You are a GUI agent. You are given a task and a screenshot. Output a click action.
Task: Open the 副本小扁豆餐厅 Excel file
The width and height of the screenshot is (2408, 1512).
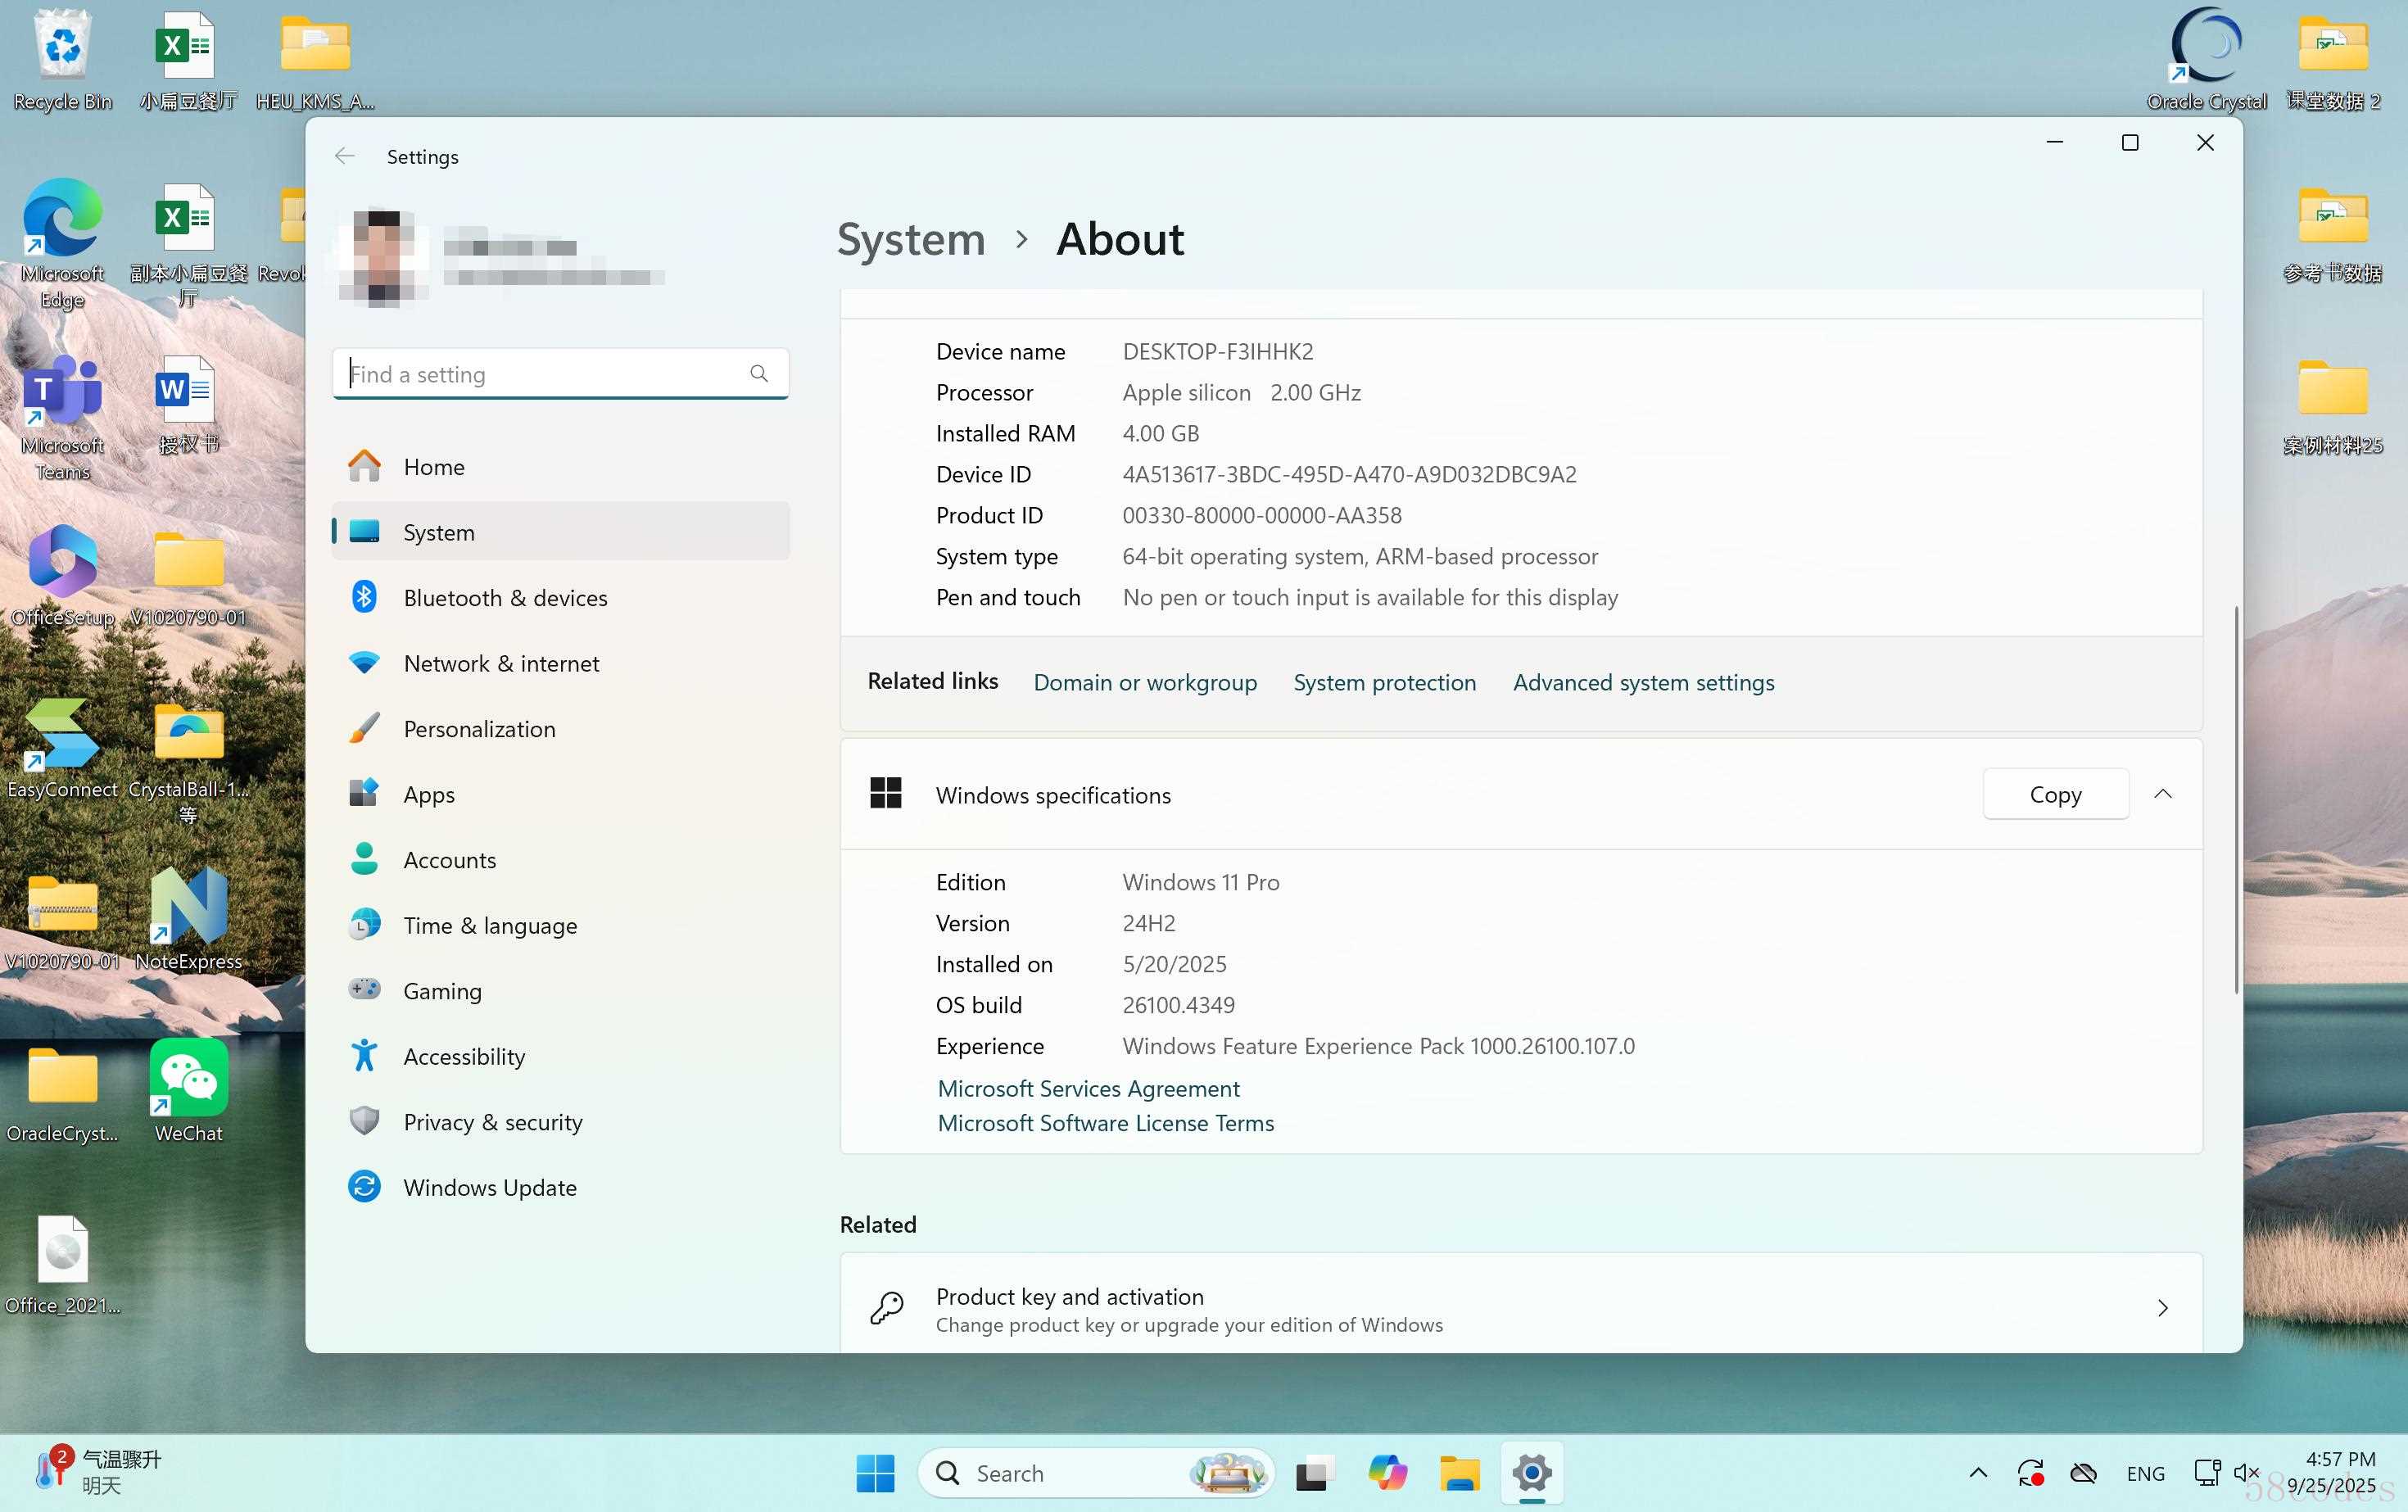click(188, 243)
